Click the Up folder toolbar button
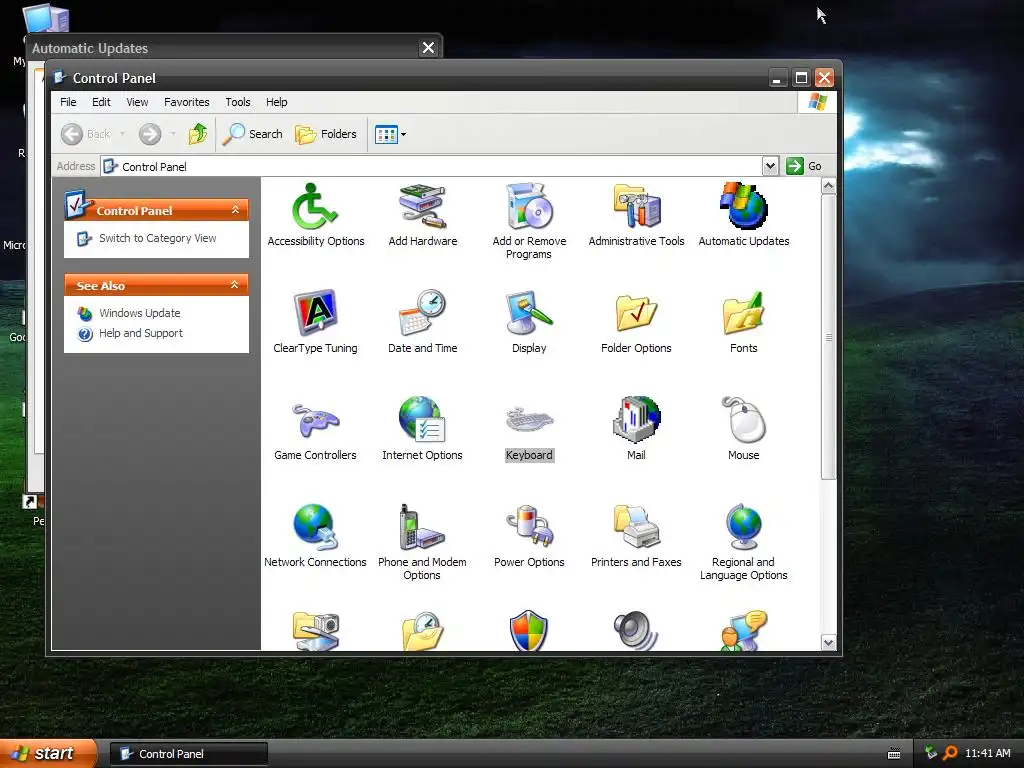Viewport: 1024px width, 768px height. pos(197,134)
